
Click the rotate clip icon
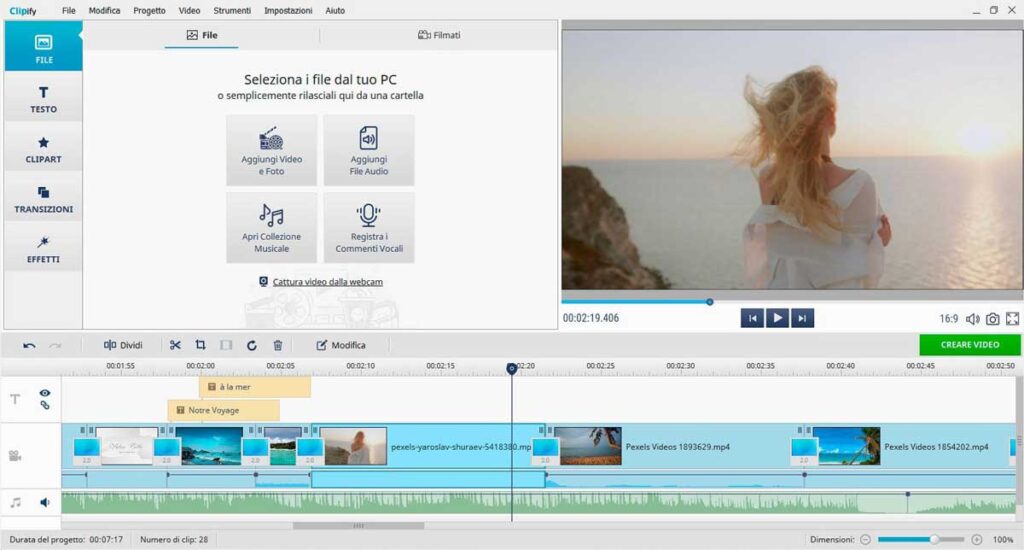point(251,345)
